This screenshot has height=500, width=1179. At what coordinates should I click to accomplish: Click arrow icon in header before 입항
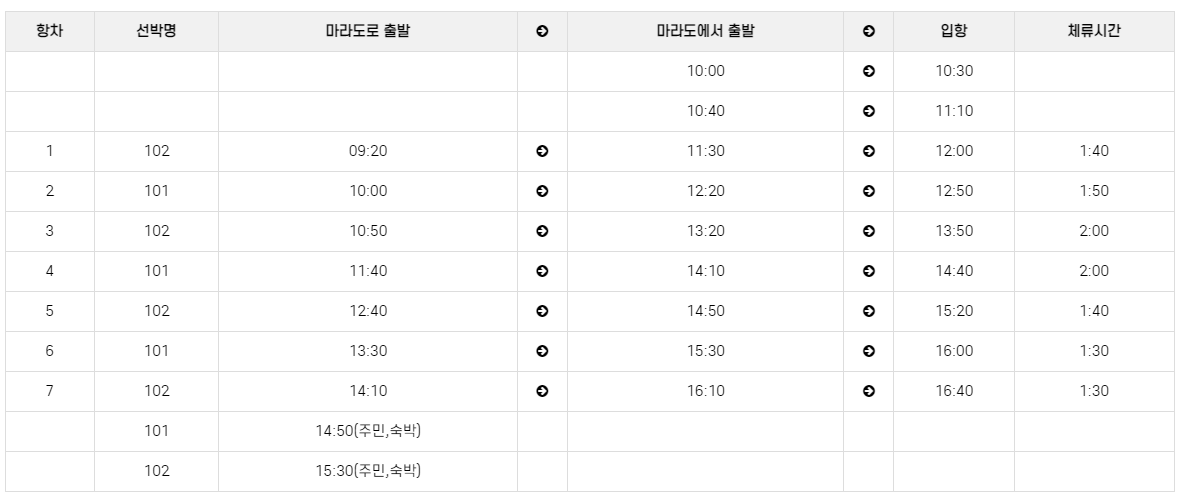[868, 32]
